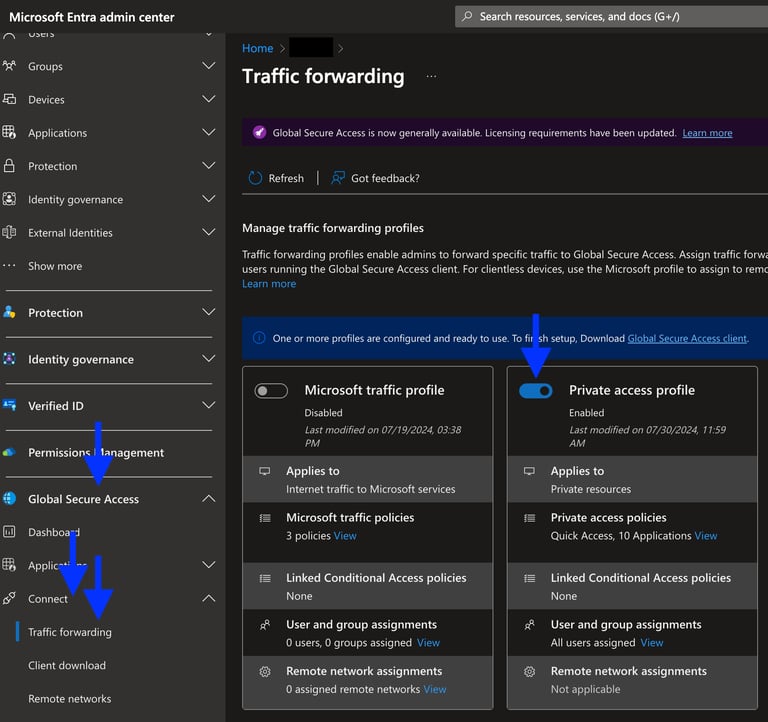This screenshot has height=722, width=768.
Task: Click the Protection lock icon
Action: (9, 166)
